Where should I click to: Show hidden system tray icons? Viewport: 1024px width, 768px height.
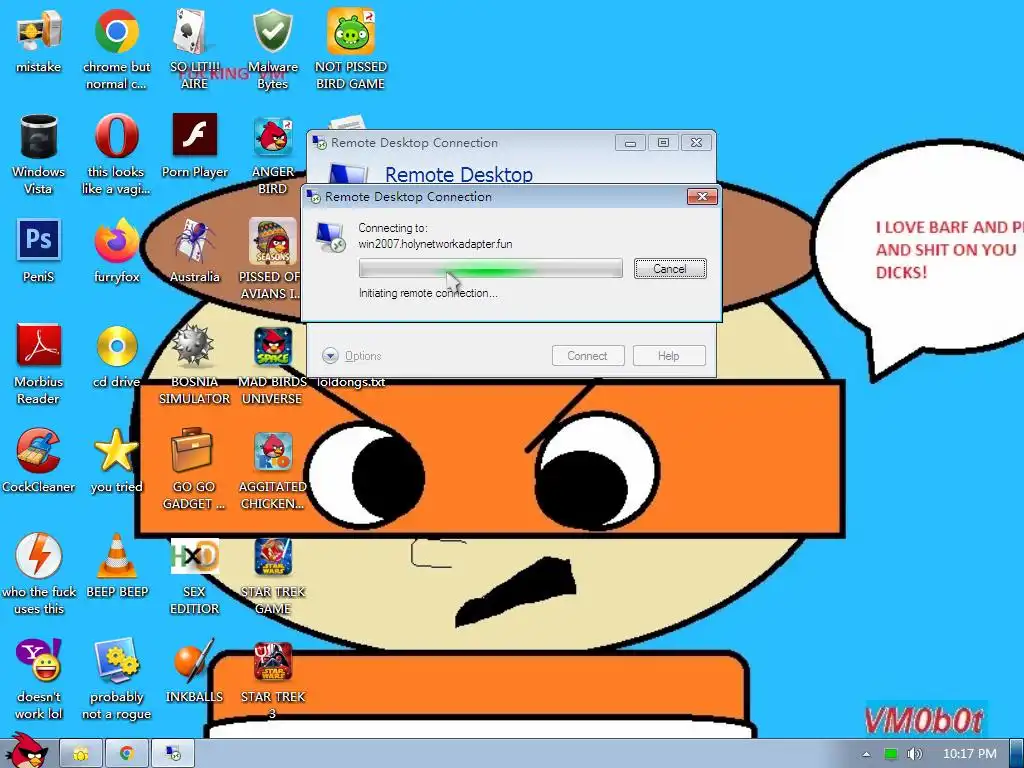pos(866,754)
